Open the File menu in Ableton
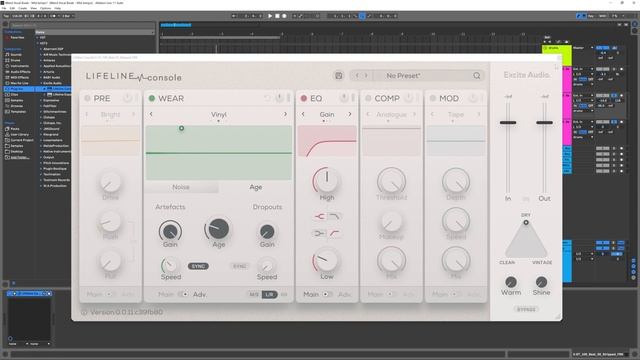This screenshot has height=360, width=640. [x=4, y=8]
